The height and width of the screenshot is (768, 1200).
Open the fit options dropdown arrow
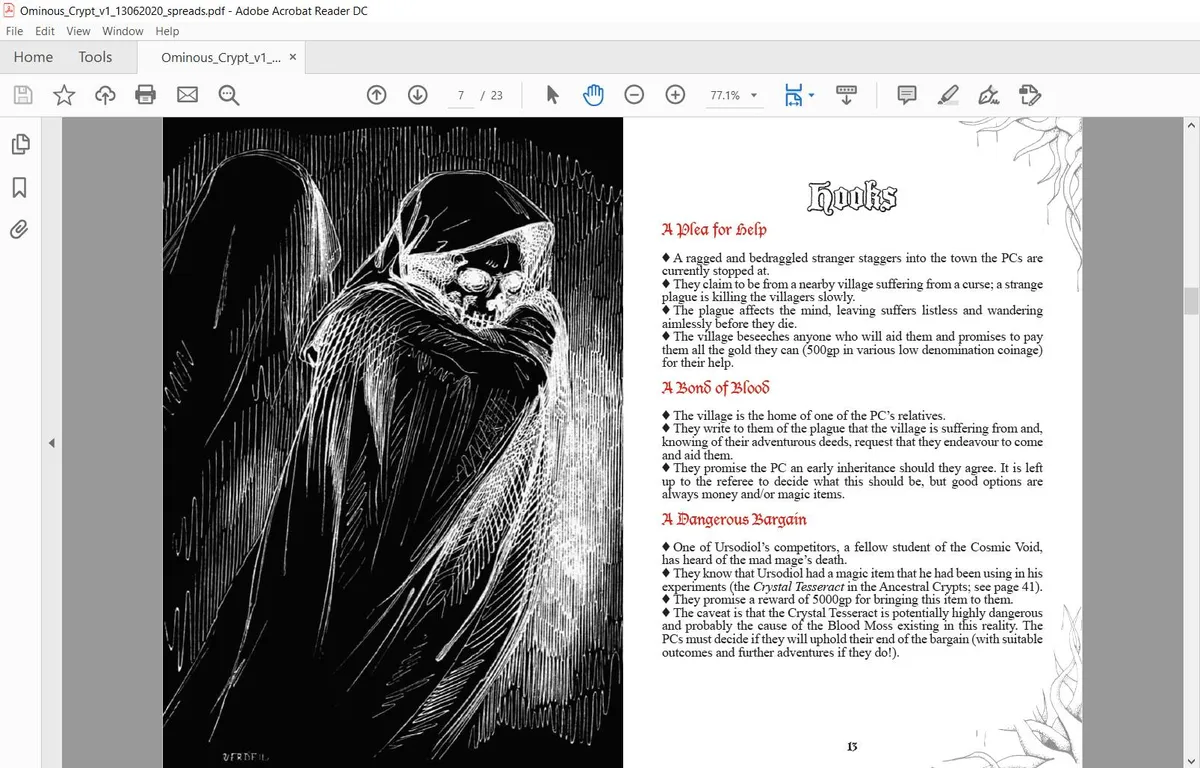point(811,95)
